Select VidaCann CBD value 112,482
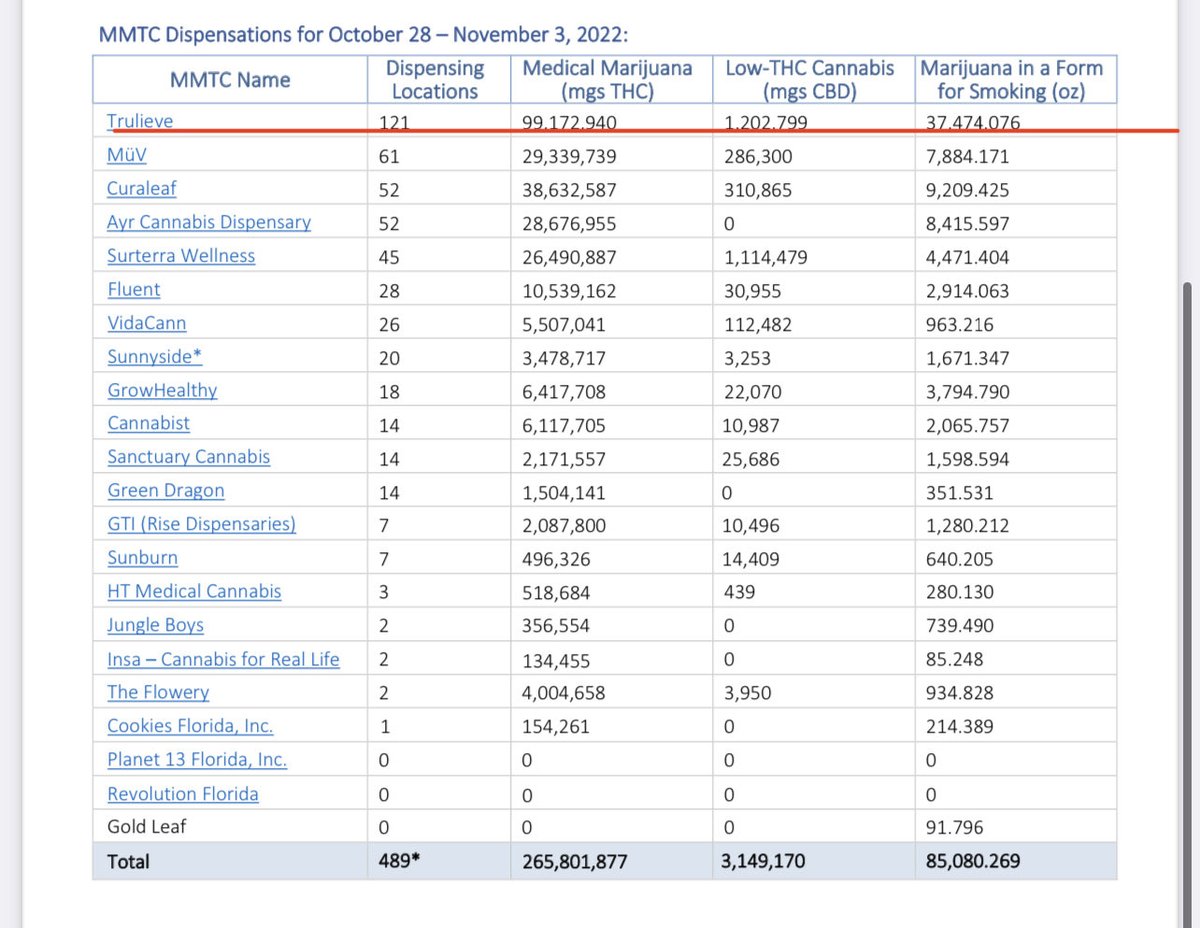This screenshot has width=1200, height=928. click(x=760, y=324)
